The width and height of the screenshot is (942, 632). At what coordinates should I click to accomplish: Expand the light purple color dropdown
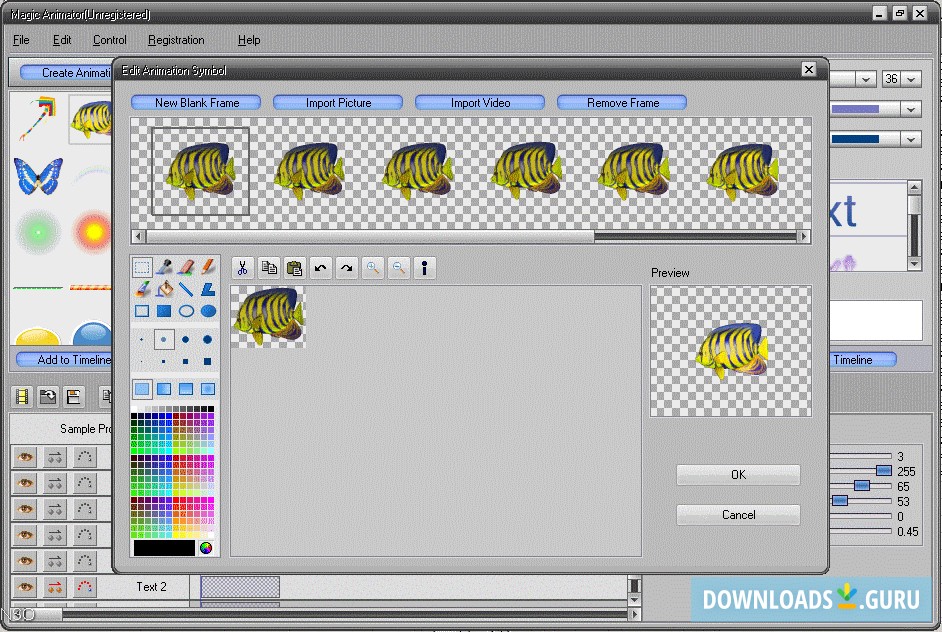[x=910, y=109]
